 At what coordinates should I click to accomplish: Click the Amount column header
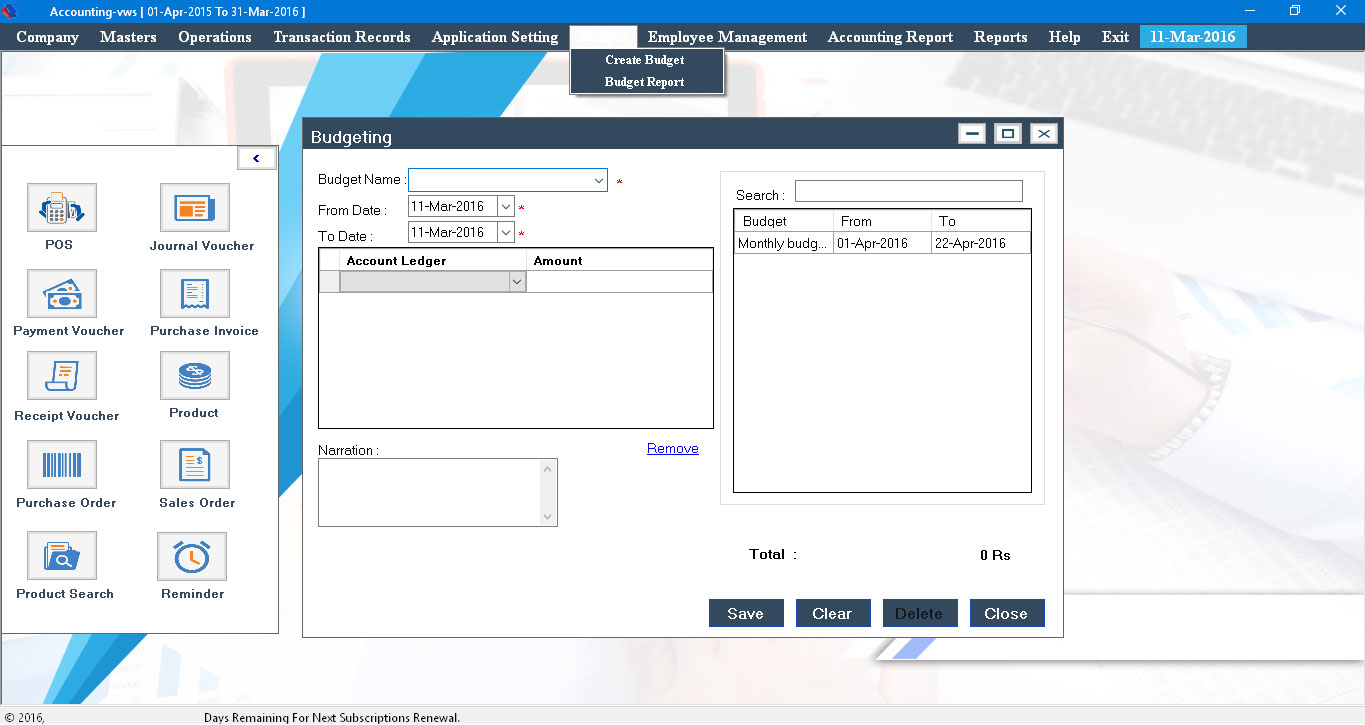(619, 260)
